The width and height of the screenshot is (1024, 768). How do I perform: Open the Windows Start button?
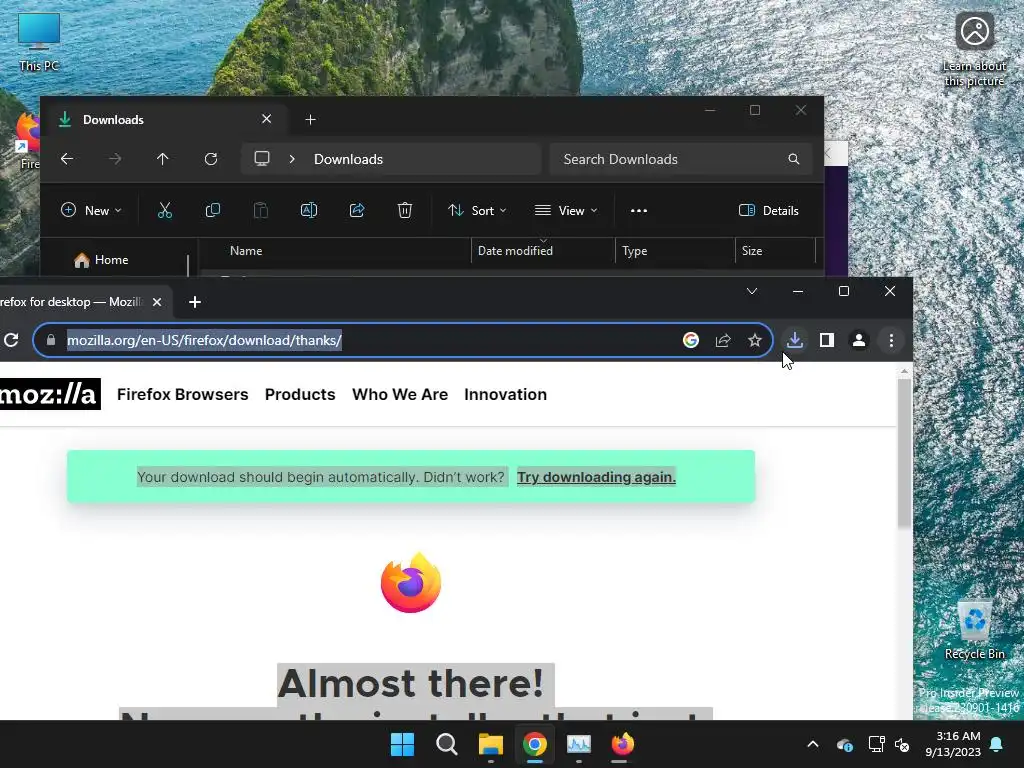coord(402,744)
